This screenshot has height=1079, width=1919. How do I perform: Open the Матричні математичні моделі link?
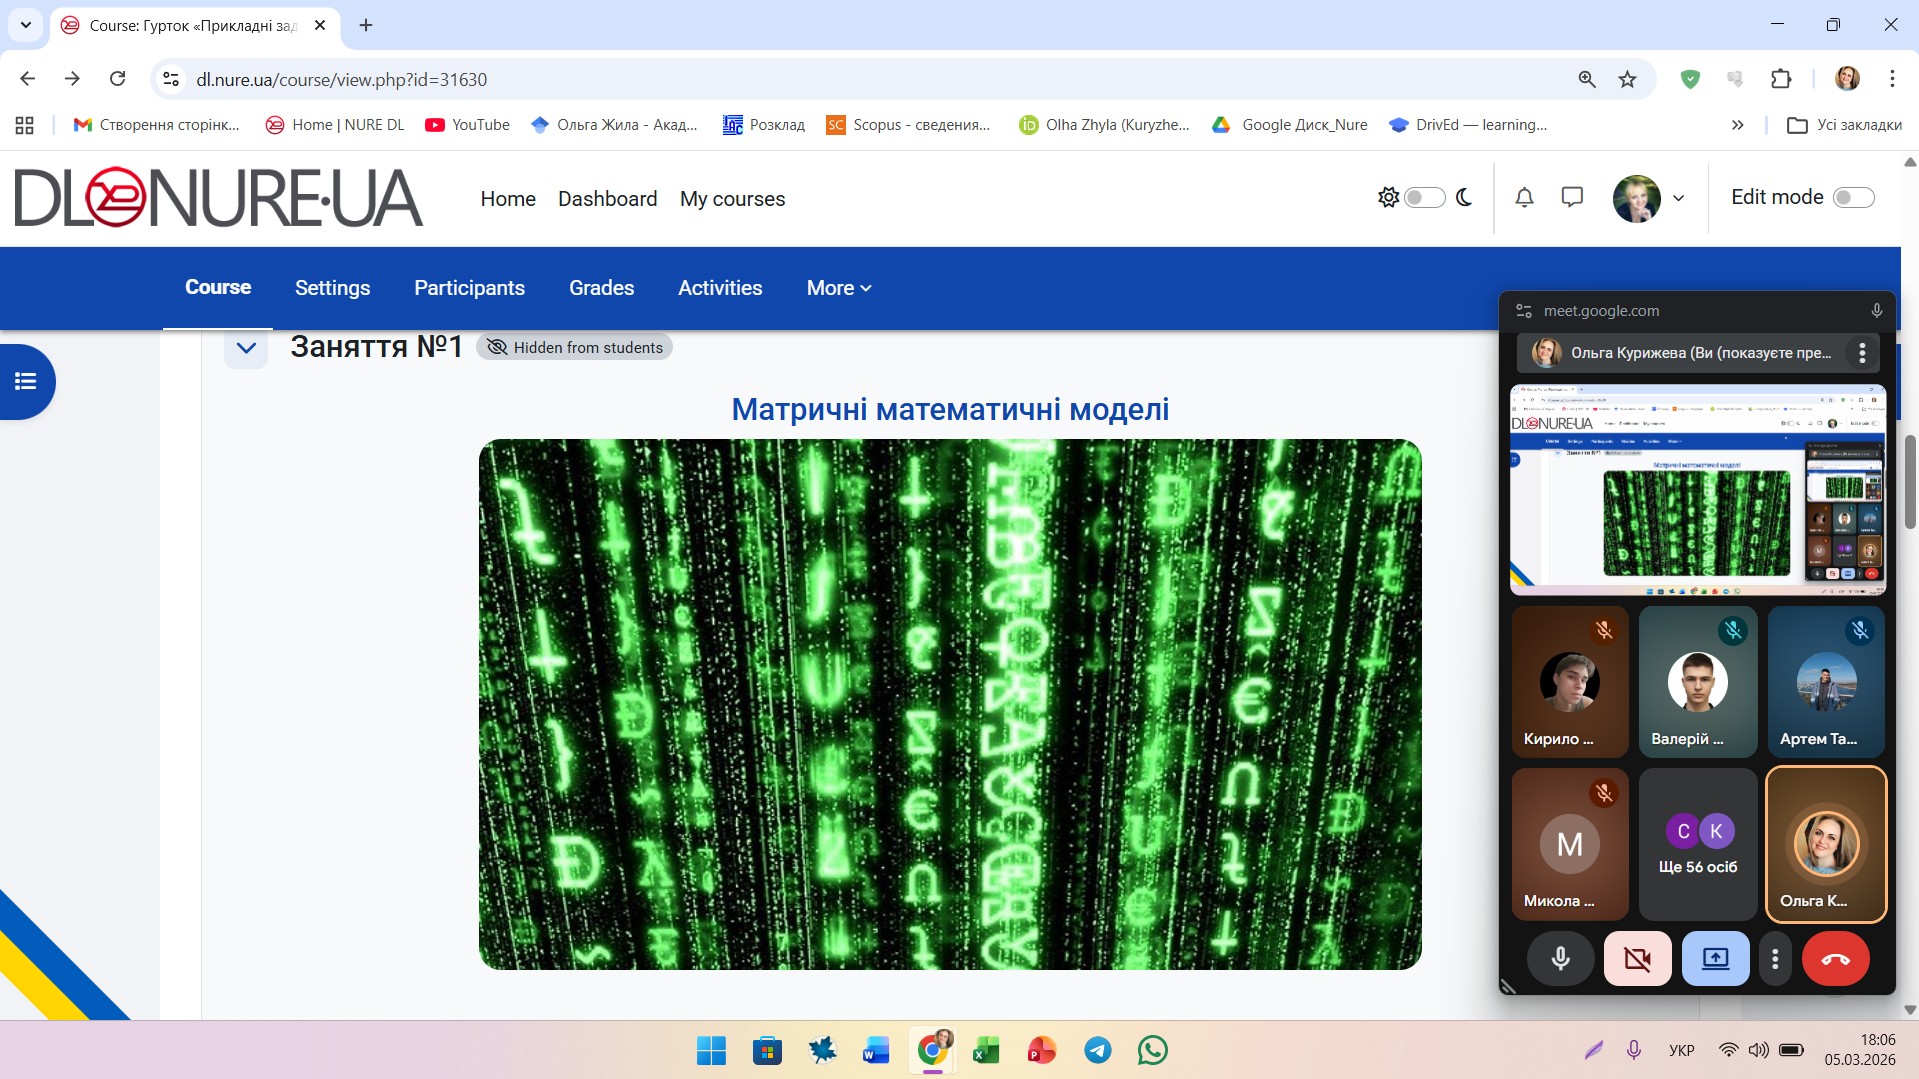coord(950,409)
